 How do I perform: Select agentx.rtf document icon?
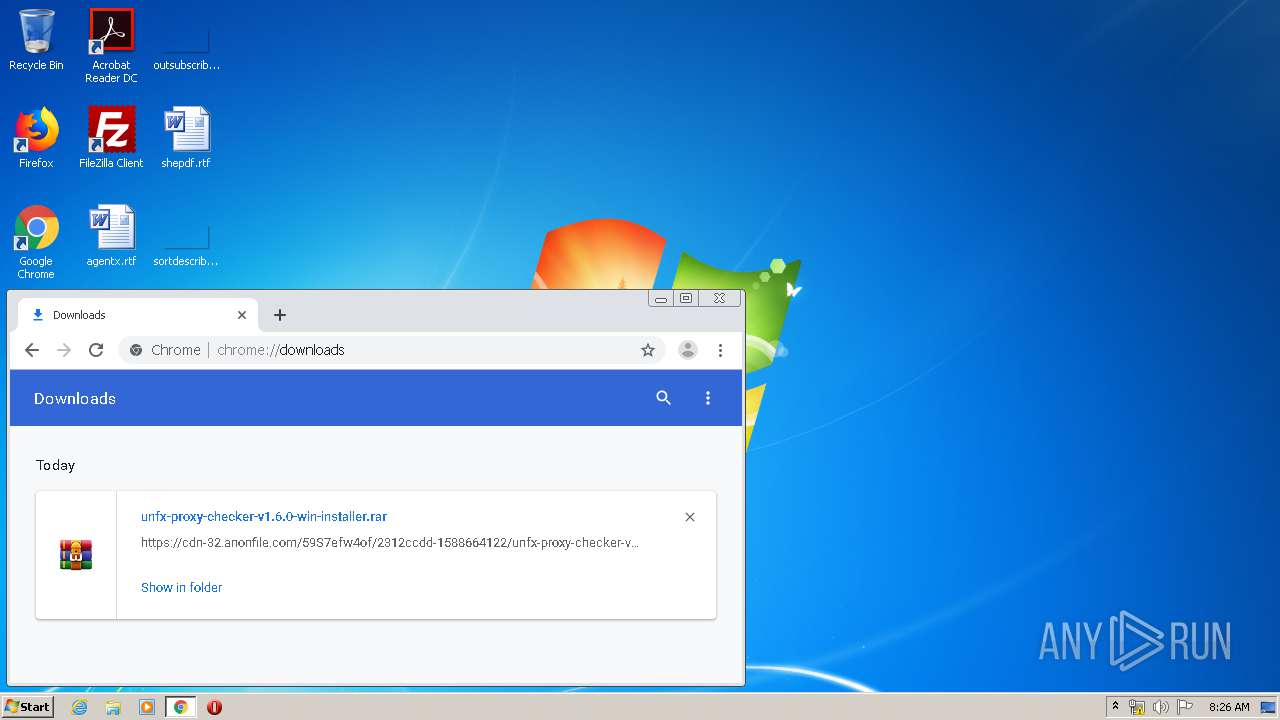point(111,236)
